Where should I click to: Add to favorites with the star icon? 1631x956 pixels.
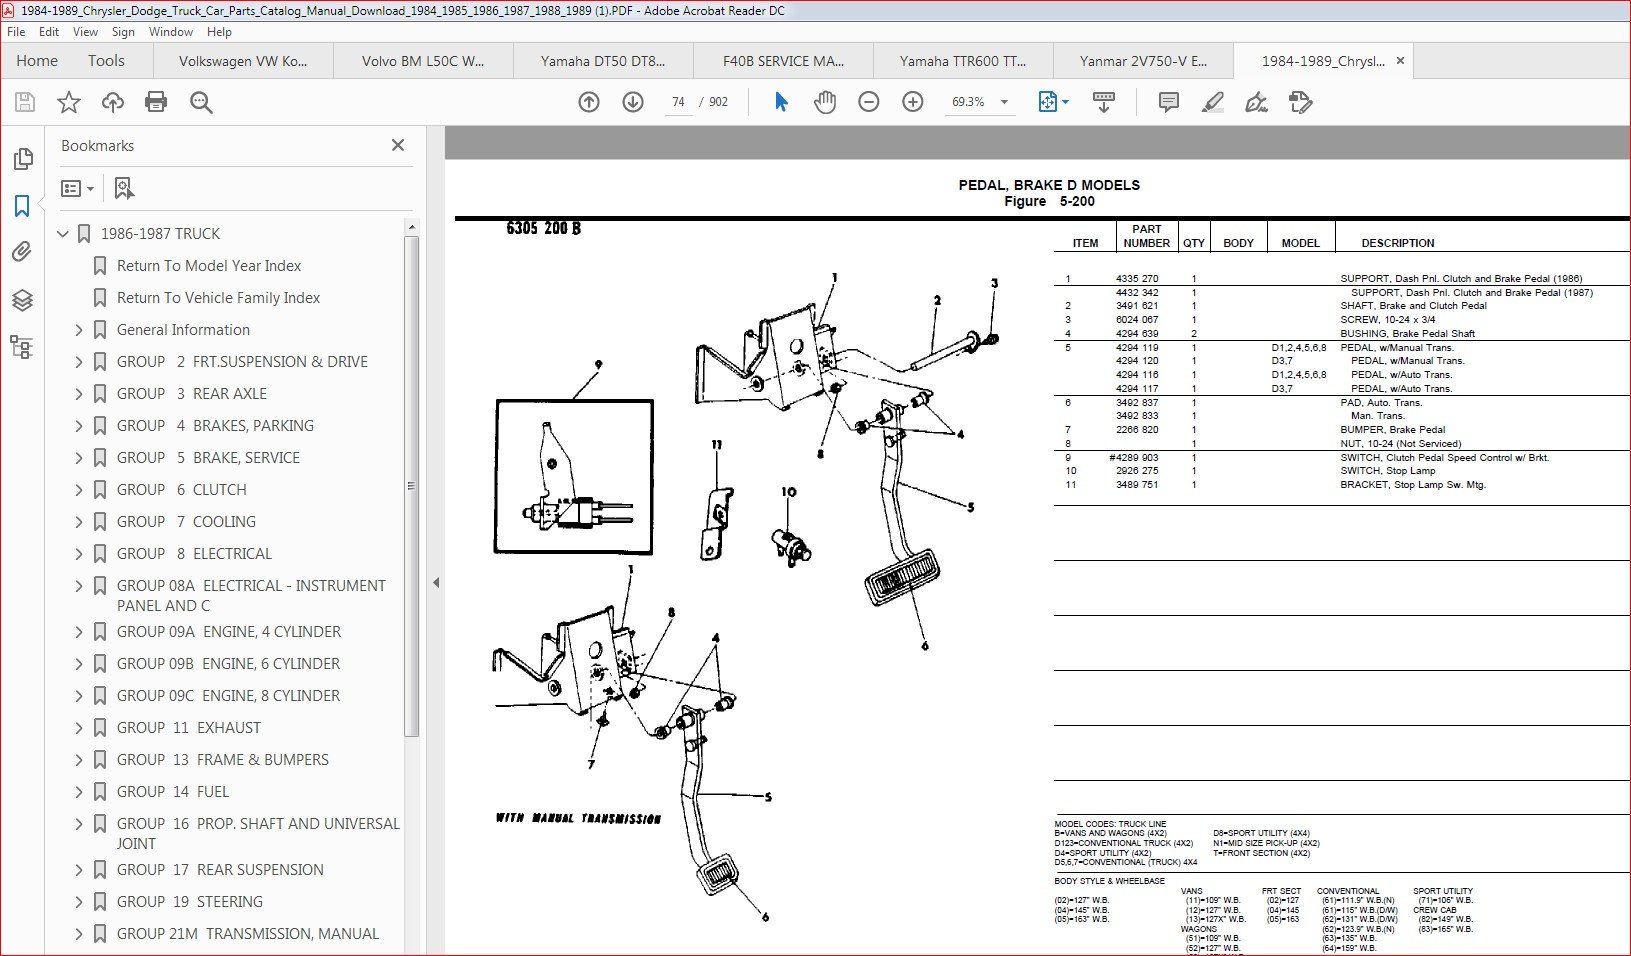(x=69, y=102)
